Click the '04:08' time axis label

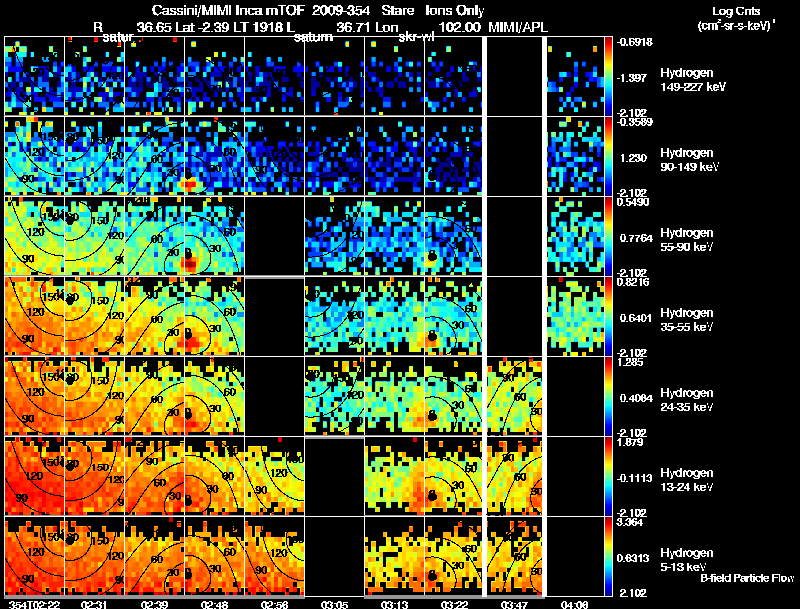click(x=574, y=604)
